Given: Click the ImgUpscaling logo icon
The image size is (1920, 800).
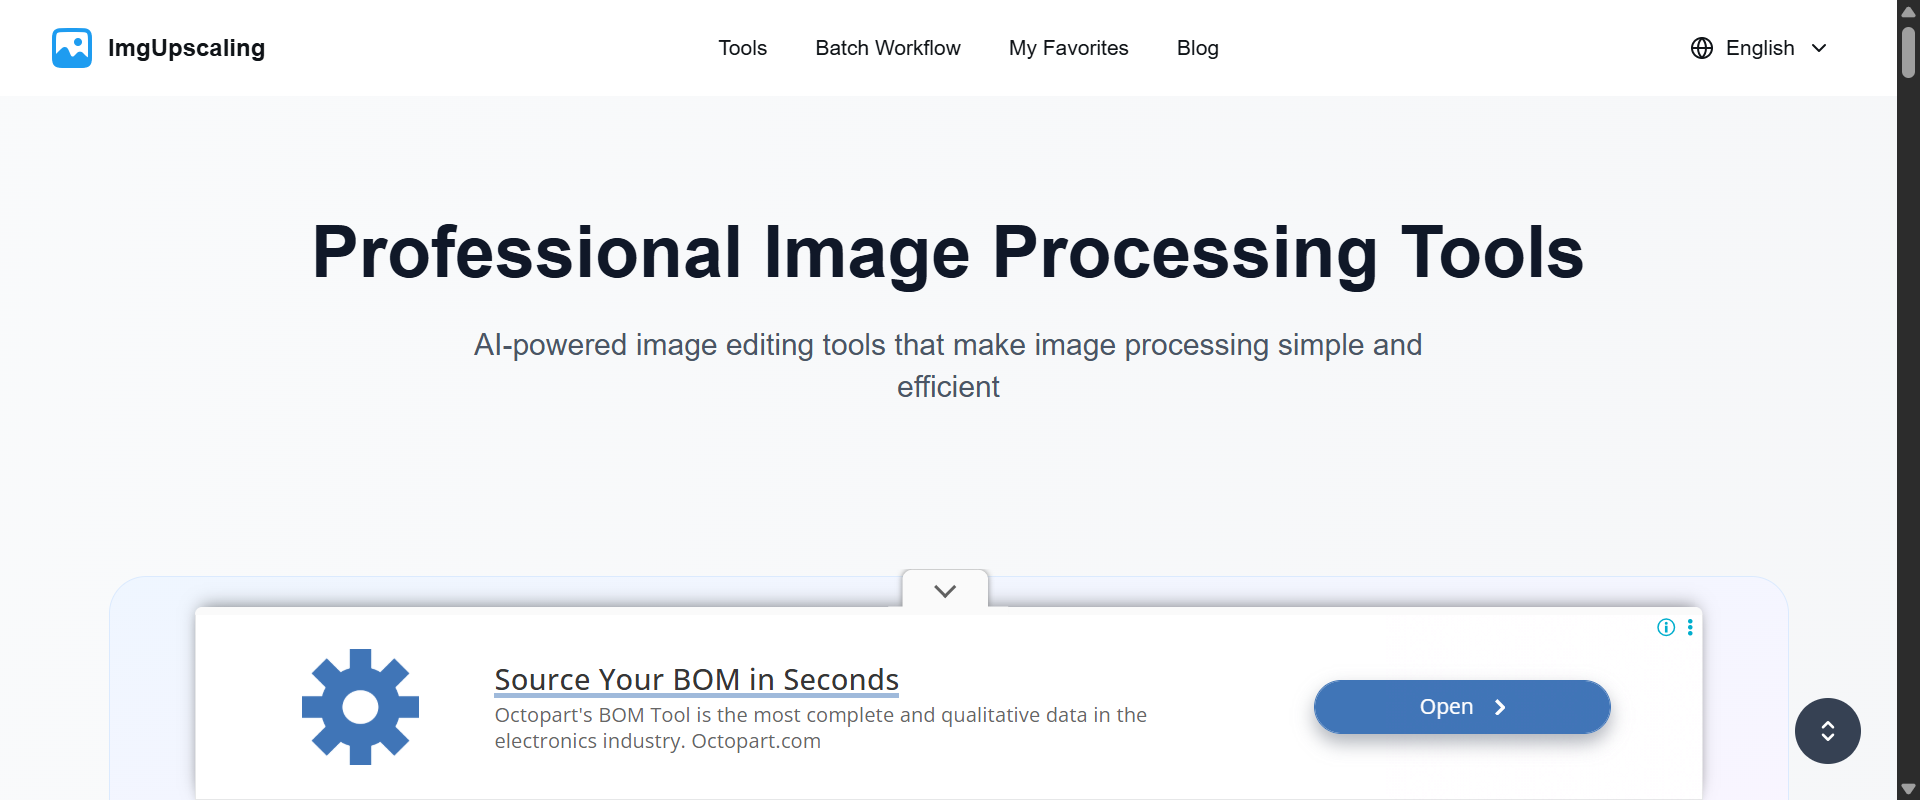Looking at the screenshot, I should [x=71, y=47].
